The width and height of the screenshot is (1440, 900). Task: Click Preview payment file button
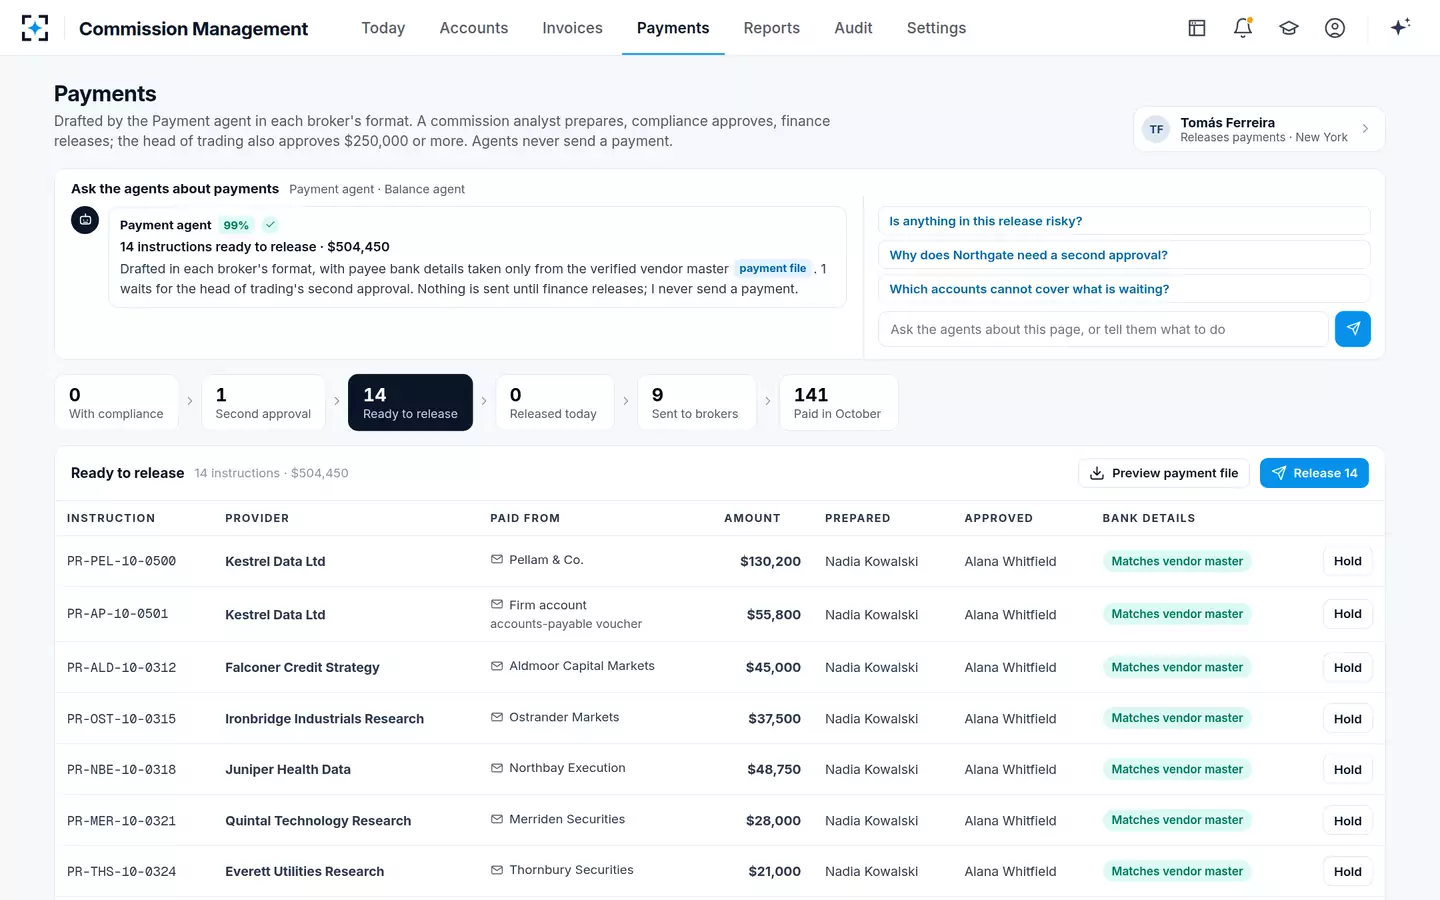[x=1164, y=473]
